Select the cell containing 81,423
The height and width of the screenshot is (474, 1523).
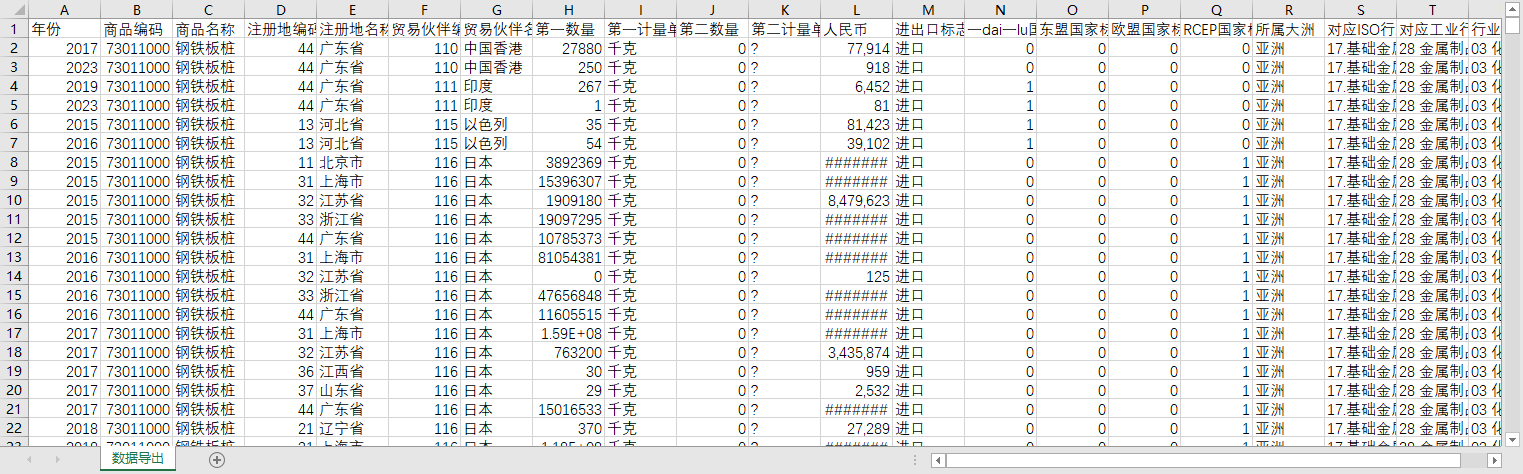(x=856, y=124)
